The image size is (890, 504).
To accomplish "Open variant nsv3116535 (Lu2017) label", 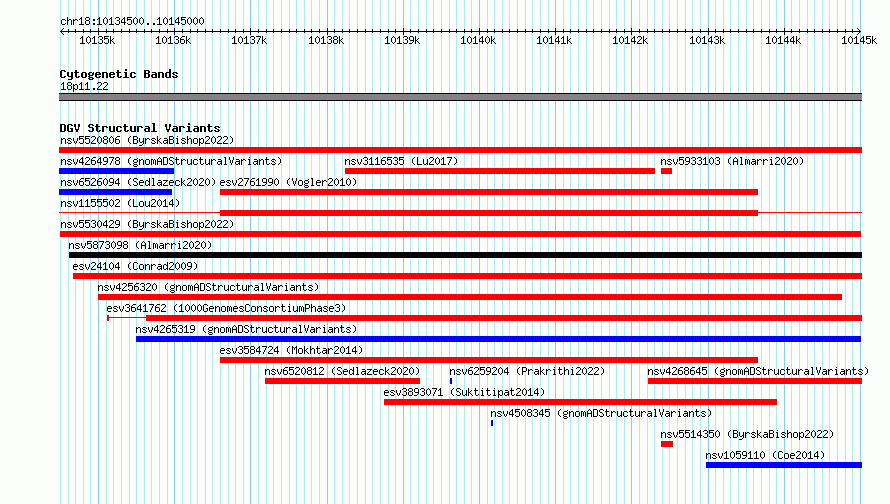I will pos(401,161).
